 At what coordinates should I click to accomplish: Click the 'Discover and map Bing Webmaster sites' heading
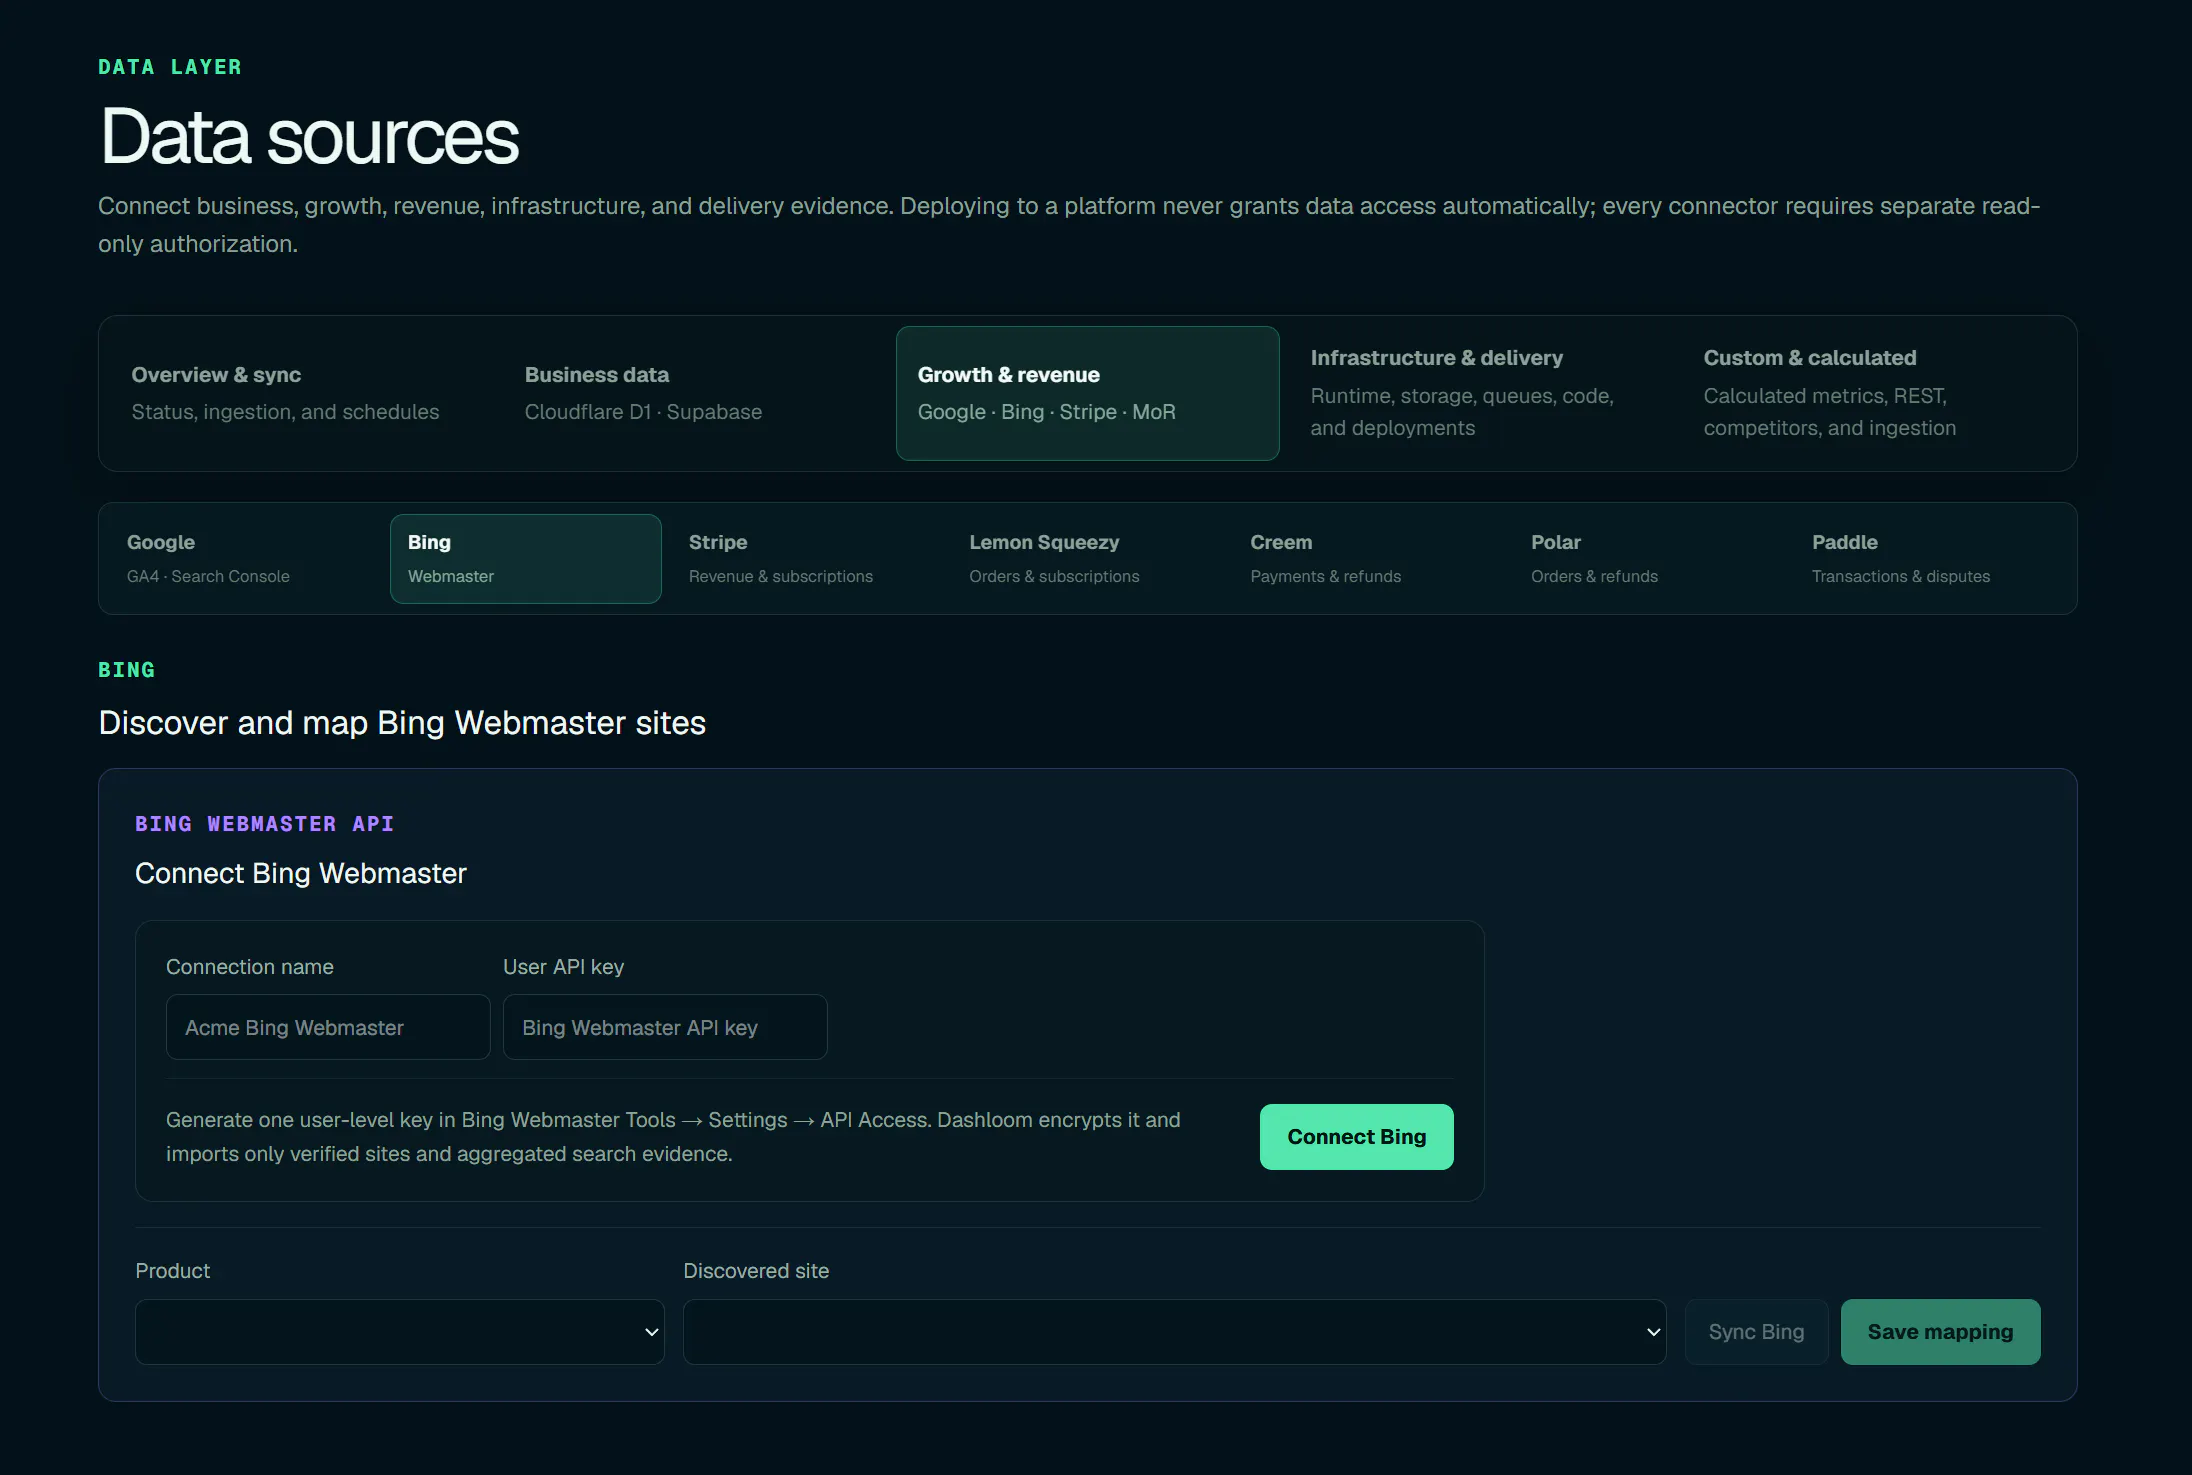click(x=402, y=723)
